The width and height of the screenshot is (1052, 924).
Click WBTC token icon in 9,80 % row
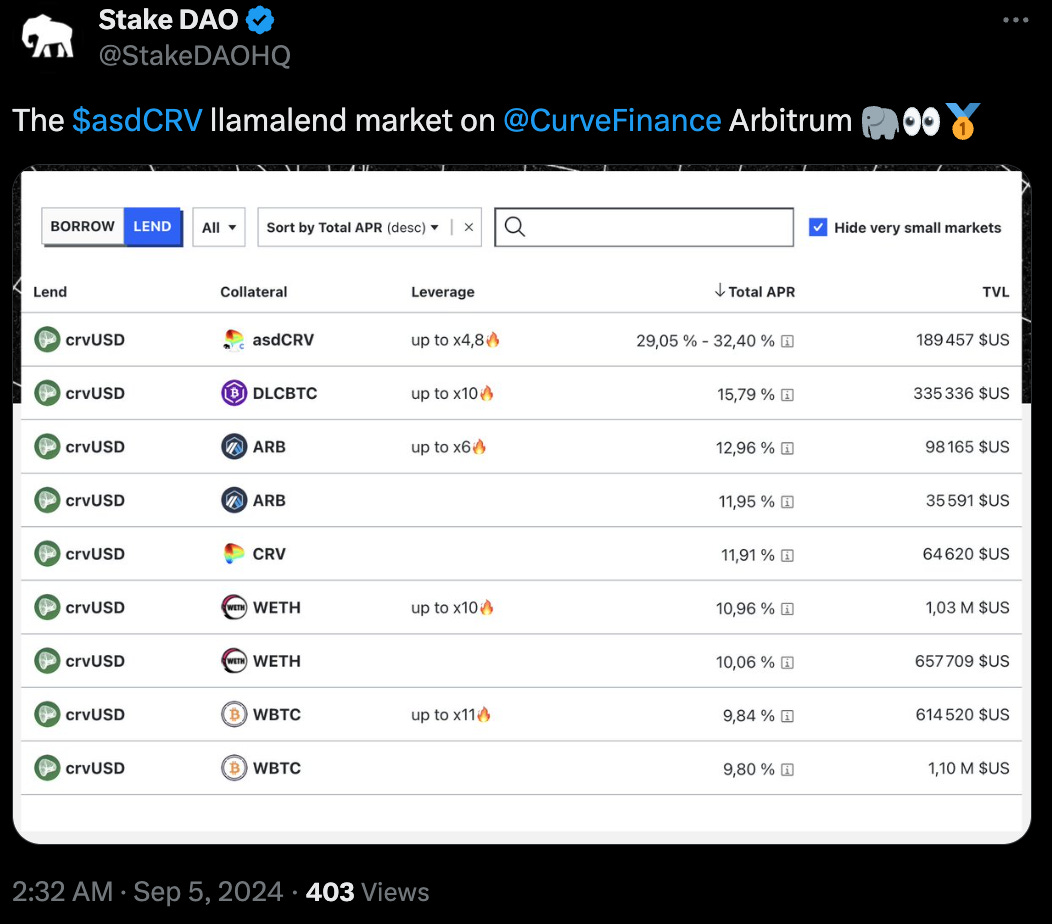(x=233, y=768)
